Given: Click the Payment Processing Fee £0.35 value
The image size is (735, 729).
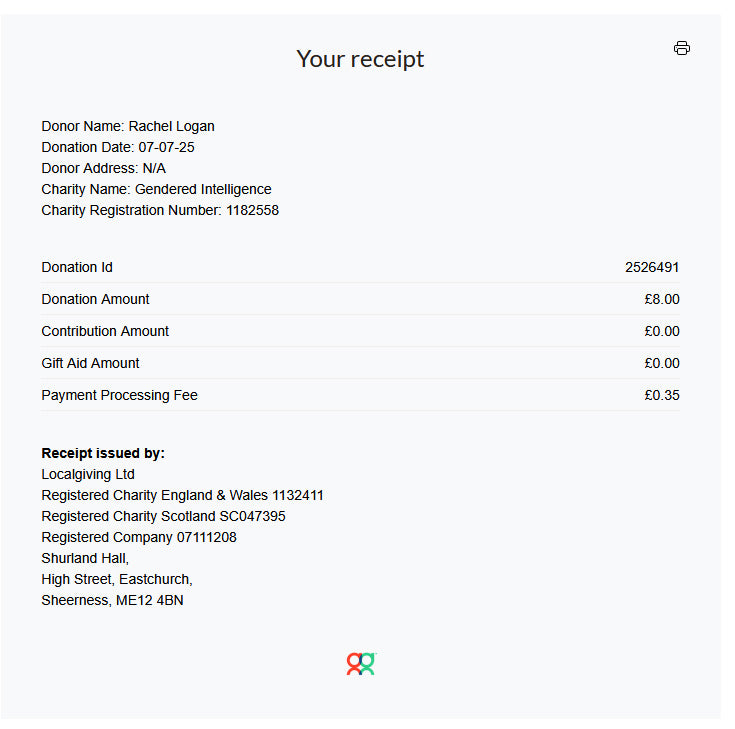Looking at the screenshot, I should coord(662,395).
